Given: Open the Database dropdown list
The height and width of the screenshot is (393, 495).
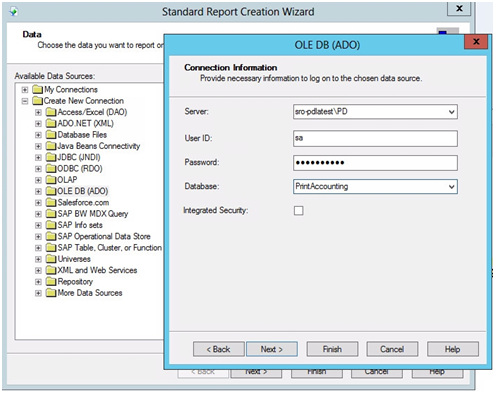Looking at the screenshot, I should click(451, 186).
